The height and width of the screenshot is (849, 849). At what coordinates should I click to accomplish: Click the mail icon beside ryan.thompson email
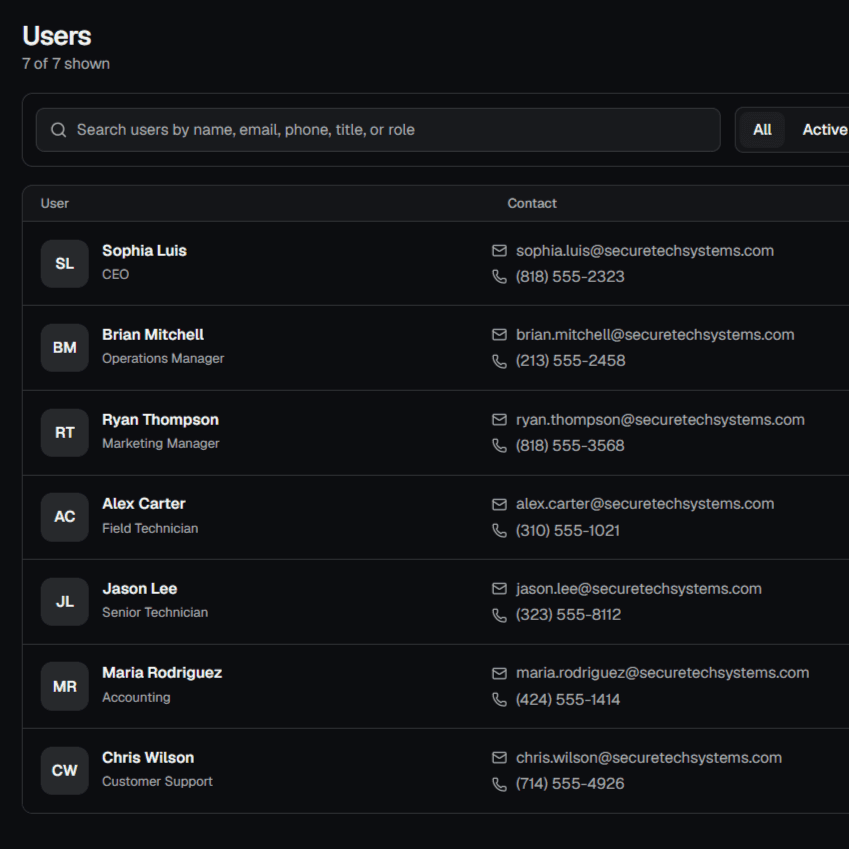pyautogui.click(x=499, y=420)
